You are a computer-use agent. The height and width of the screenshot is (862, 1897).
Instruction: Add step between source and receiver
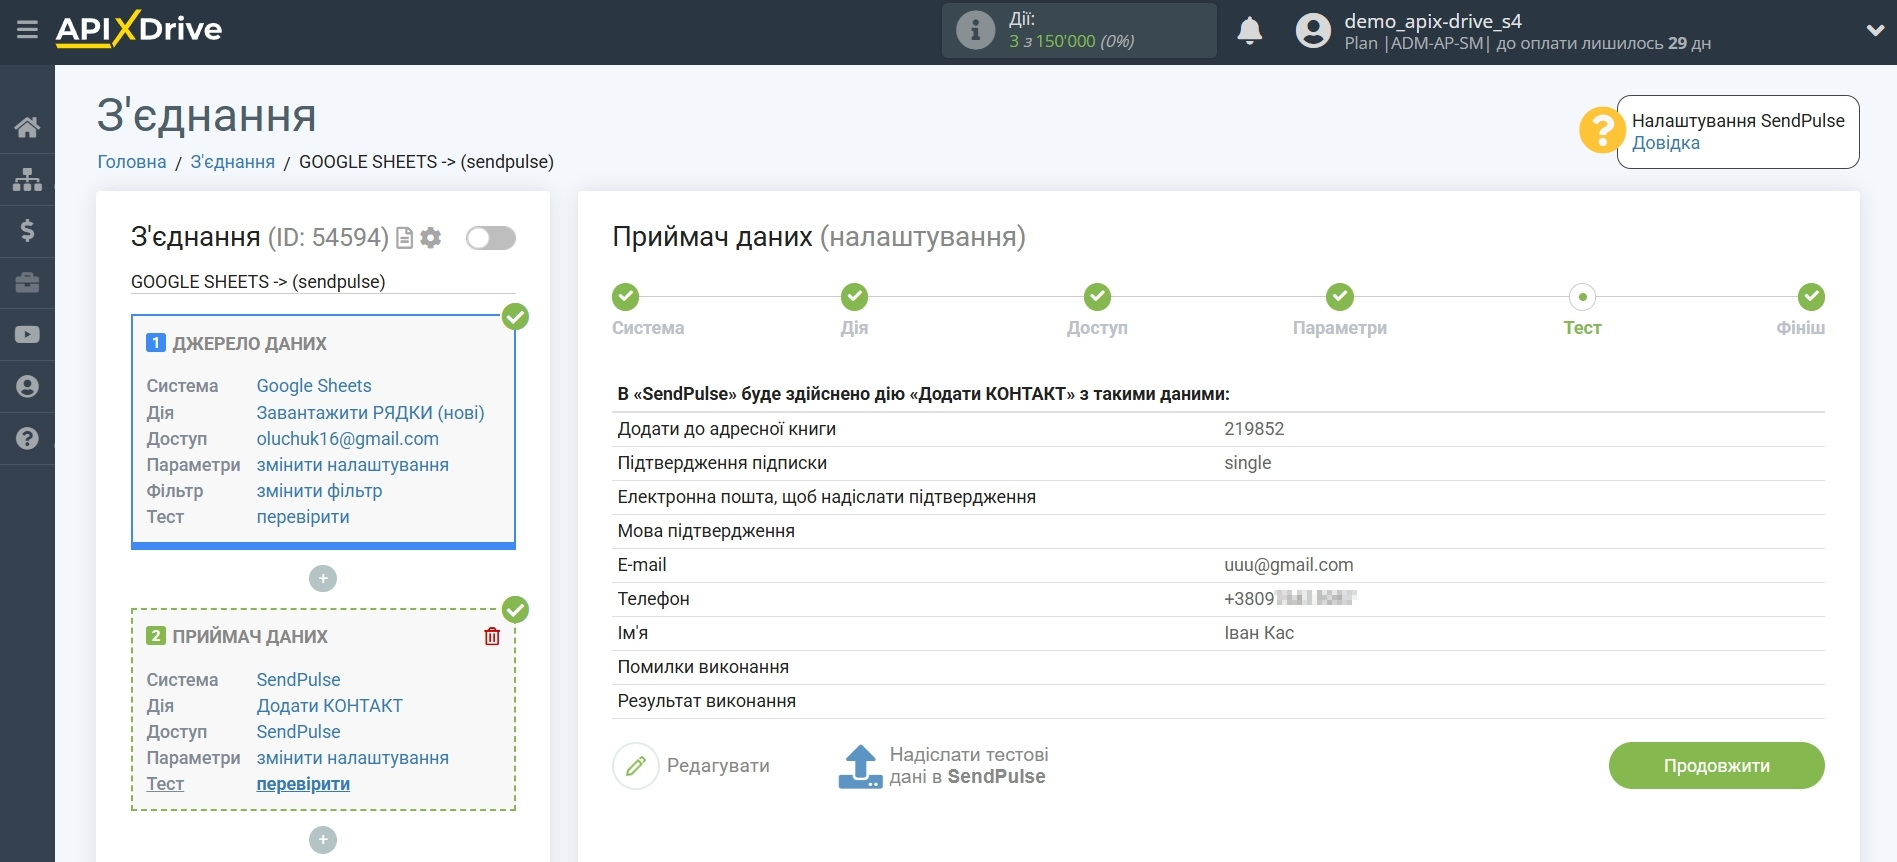pos(323,579)
